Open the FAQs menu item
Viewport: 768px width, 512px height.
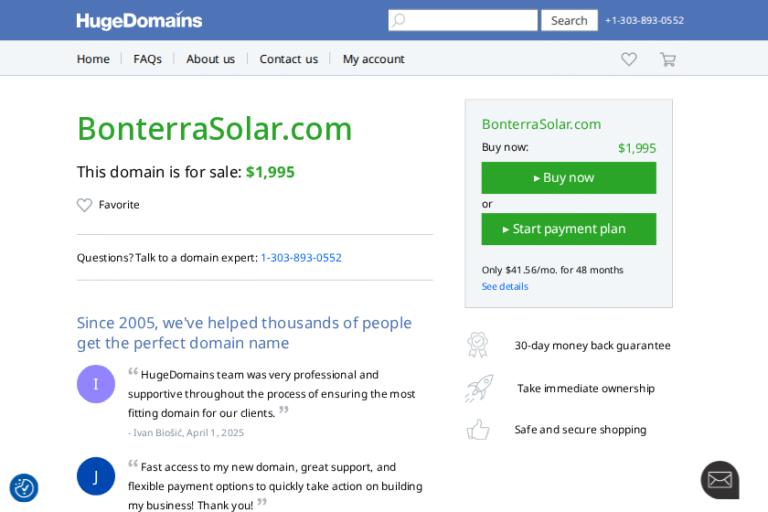[147, 59]
